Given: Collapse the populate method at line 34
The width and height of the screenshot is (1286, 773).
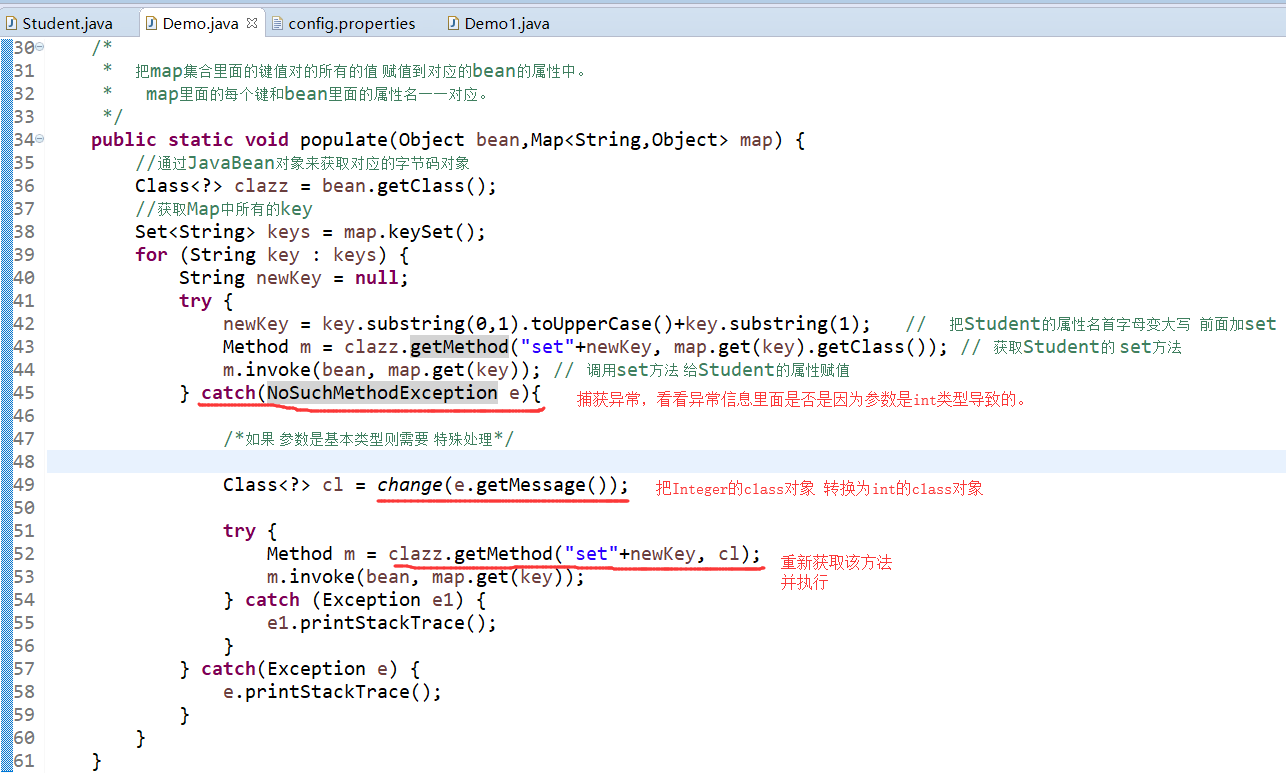Looking at the screenshot, I should point(39,140).
